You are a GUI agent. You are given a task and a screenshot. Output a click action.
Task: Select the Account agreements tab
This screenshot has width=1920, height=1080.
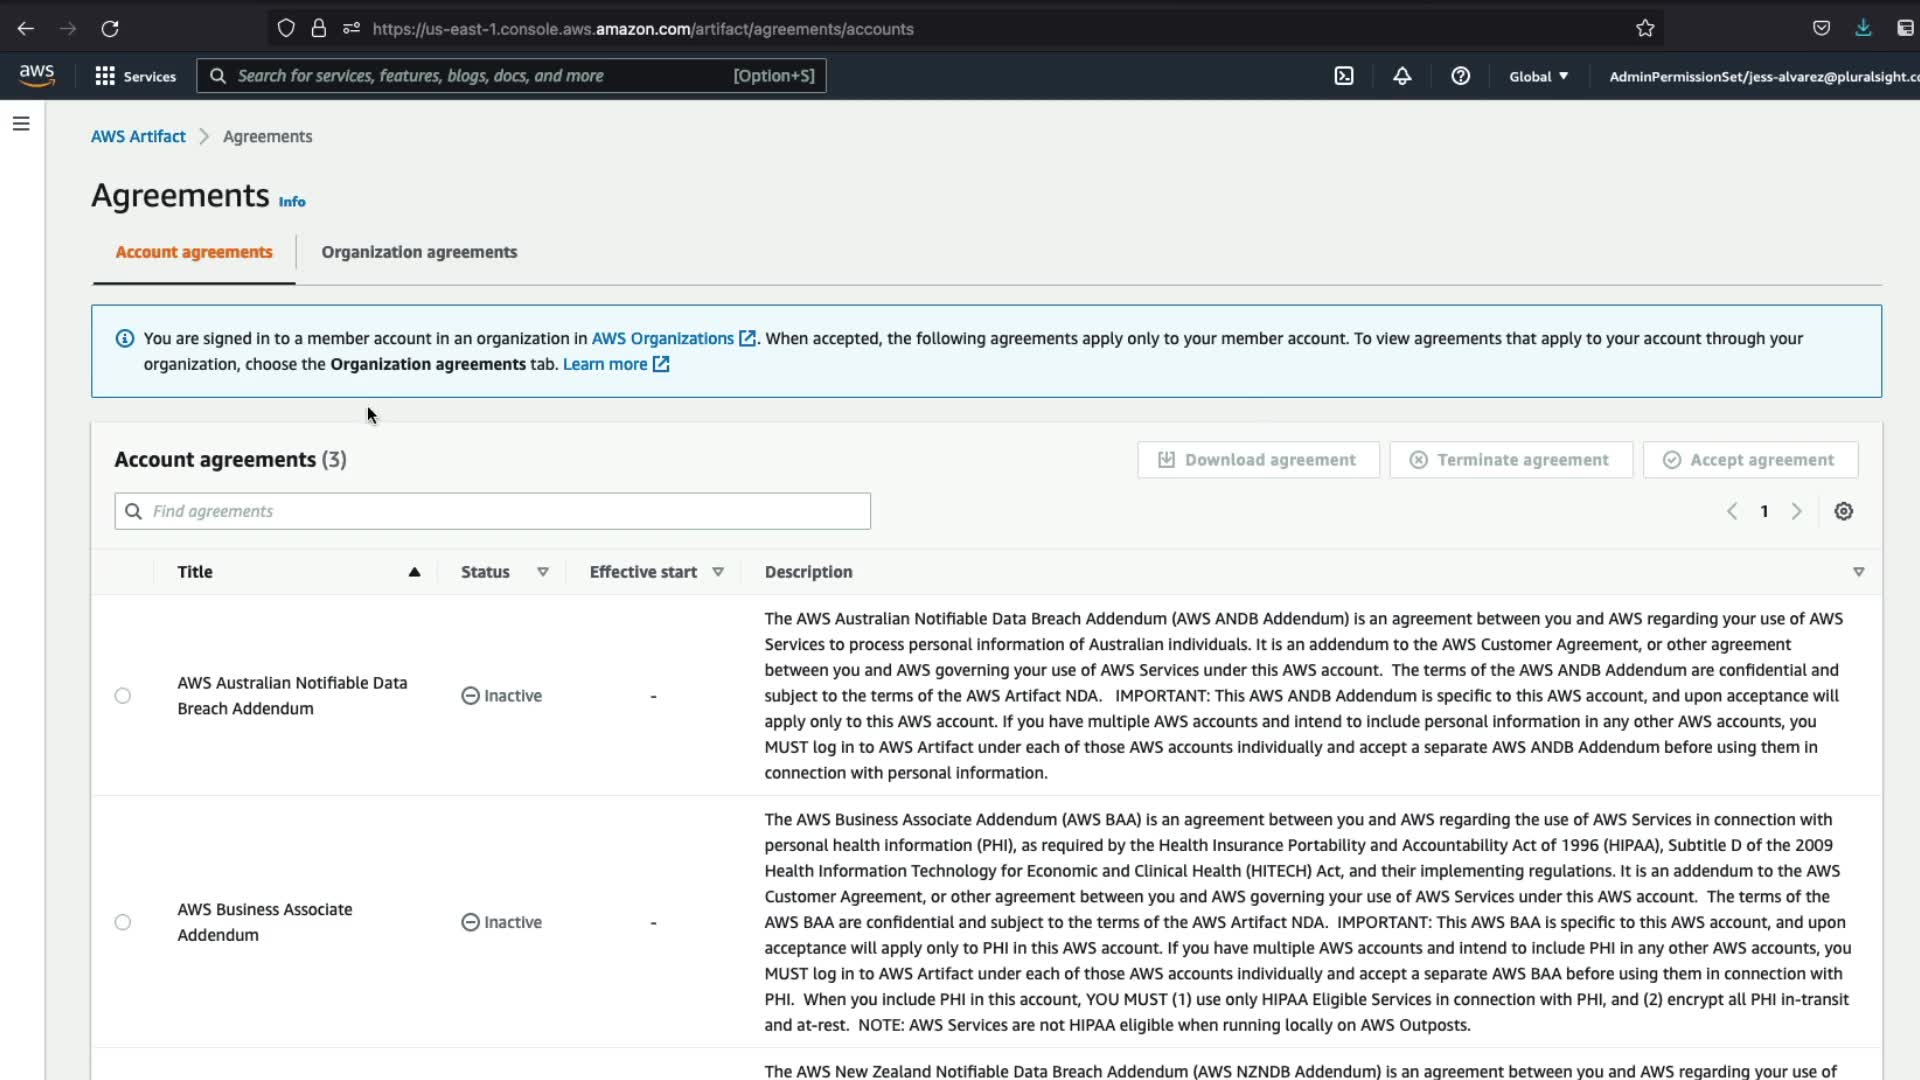click(x=194, y=252)
